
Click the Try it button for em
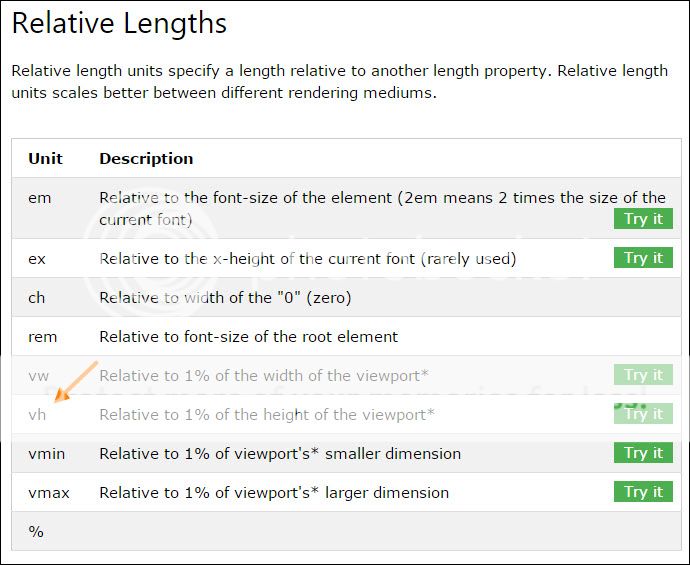(x=643, y=219)
